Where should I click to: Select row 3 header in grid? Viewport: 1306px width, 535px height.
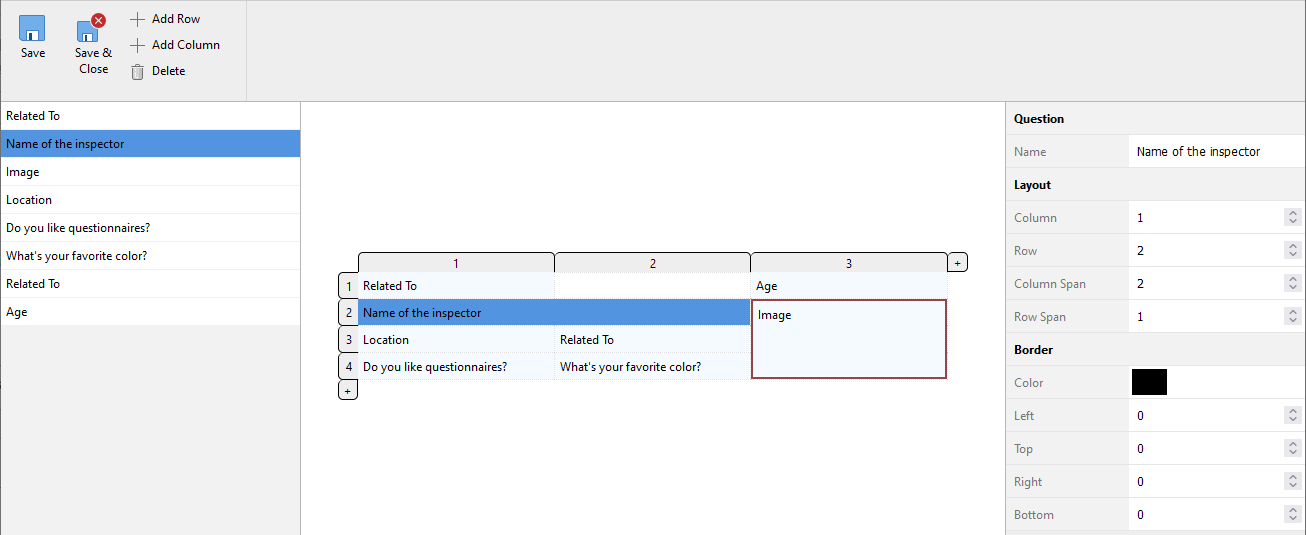click(348, 340)
